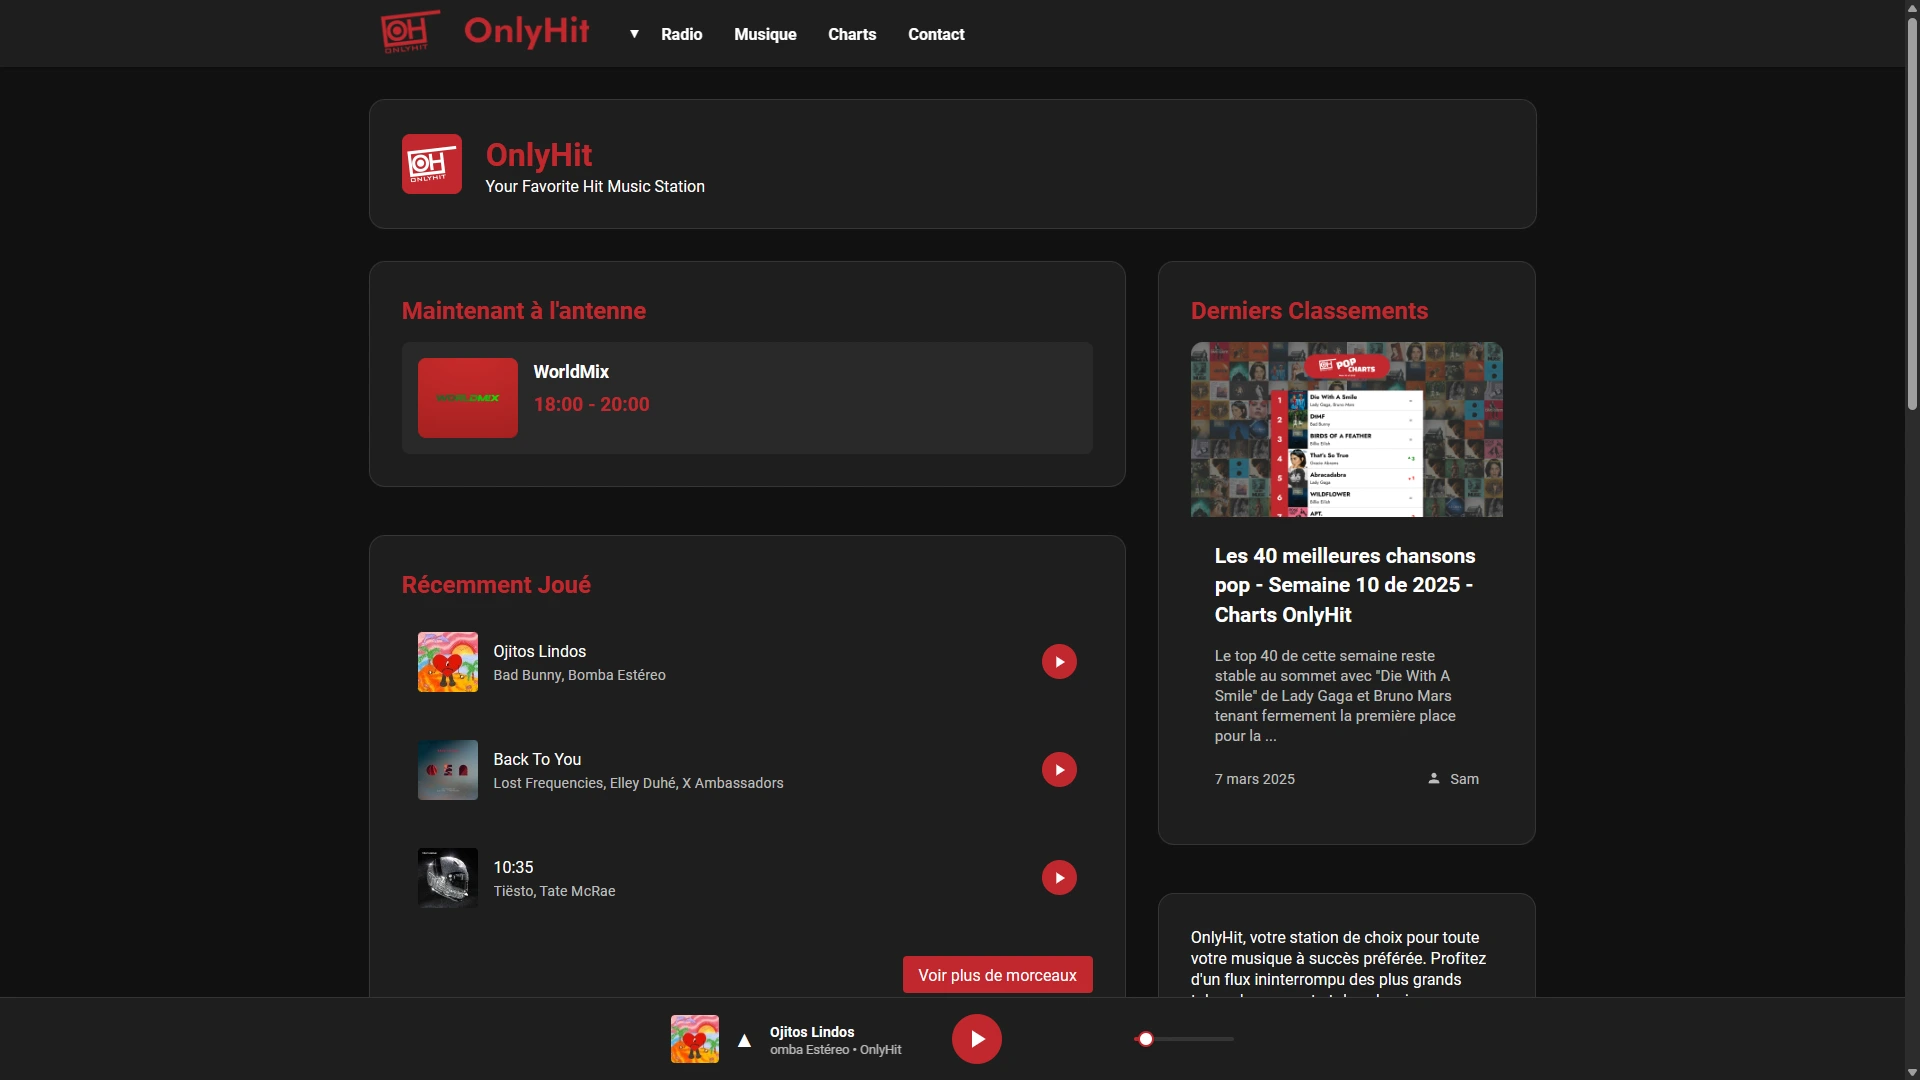Viewport: 1920px width, 1080px height.
Task: Select the WorldMix show title
Action: pyautogui.click(x=571, y=372)
